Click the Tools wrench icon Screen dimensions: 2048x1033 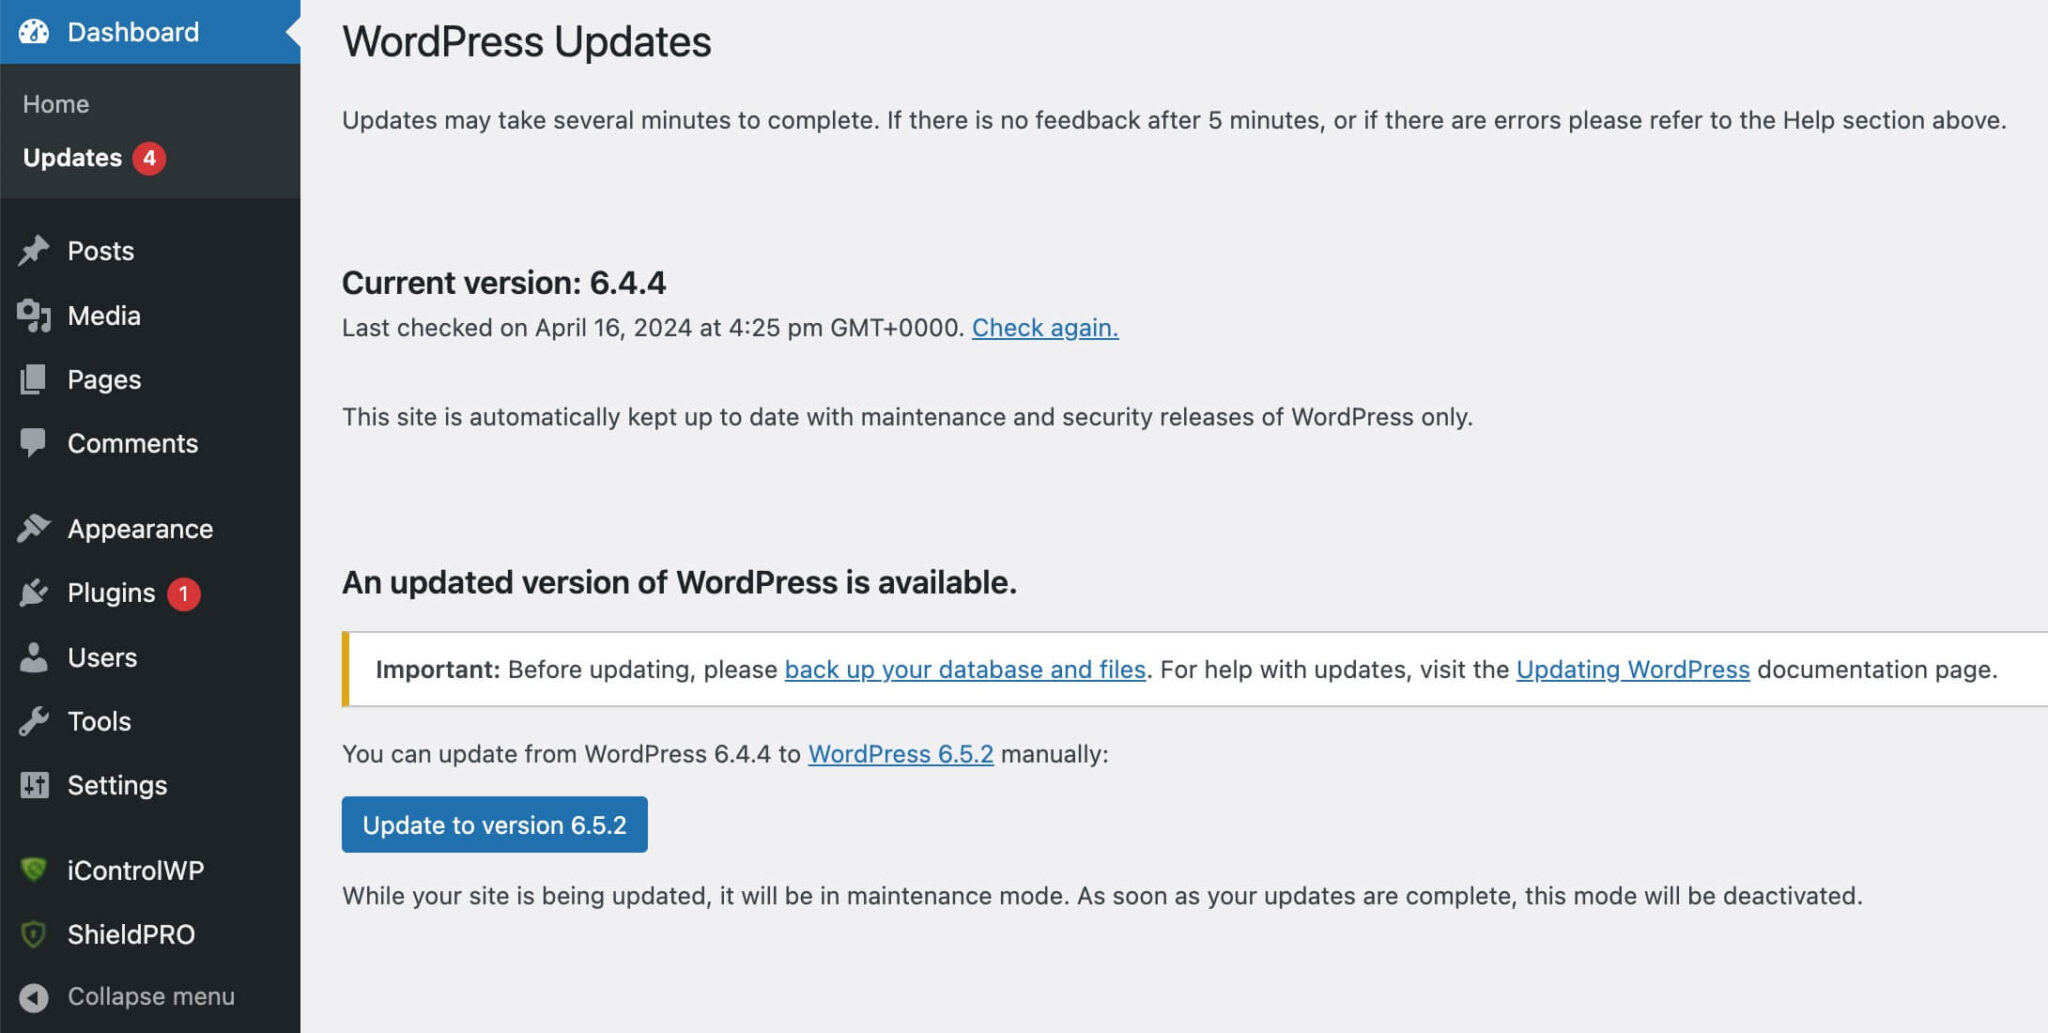pyautogui.click(x=33, y=721)
